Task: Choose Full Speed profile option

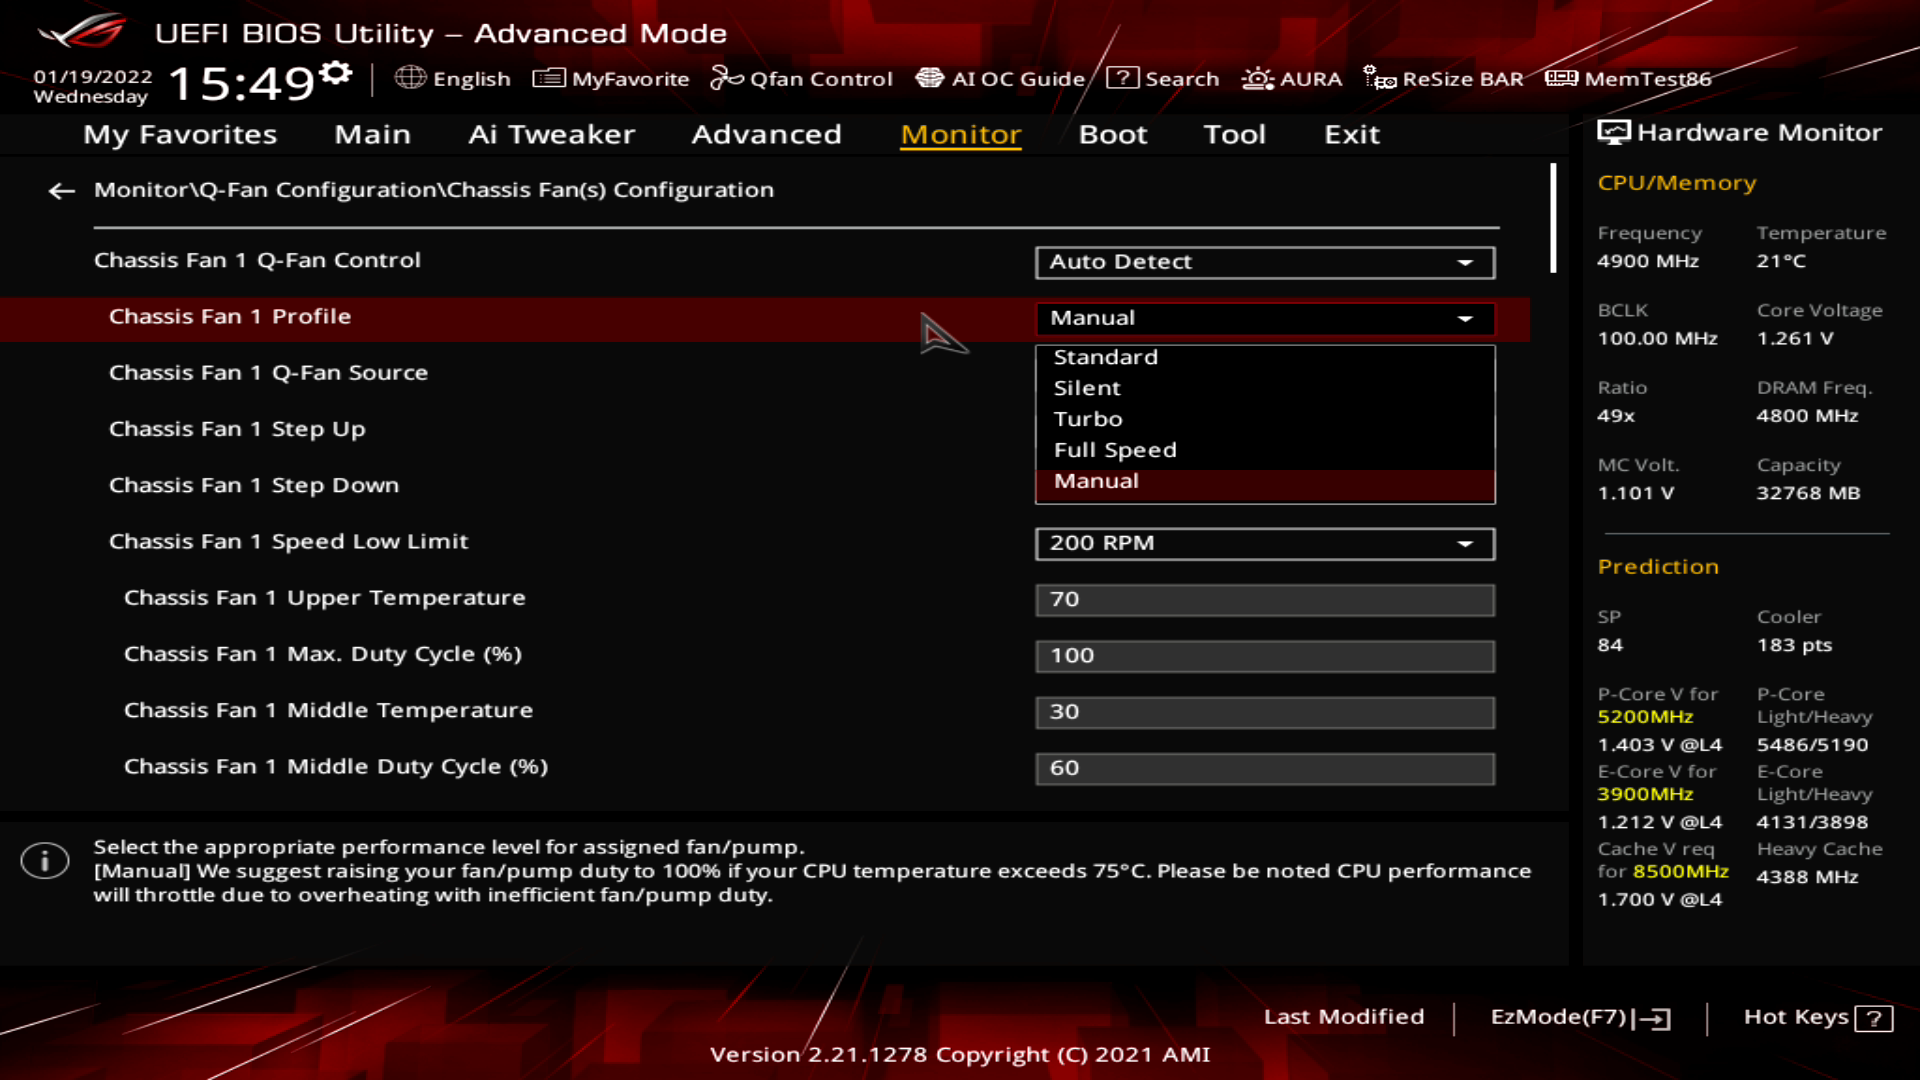Action: 1265,450
